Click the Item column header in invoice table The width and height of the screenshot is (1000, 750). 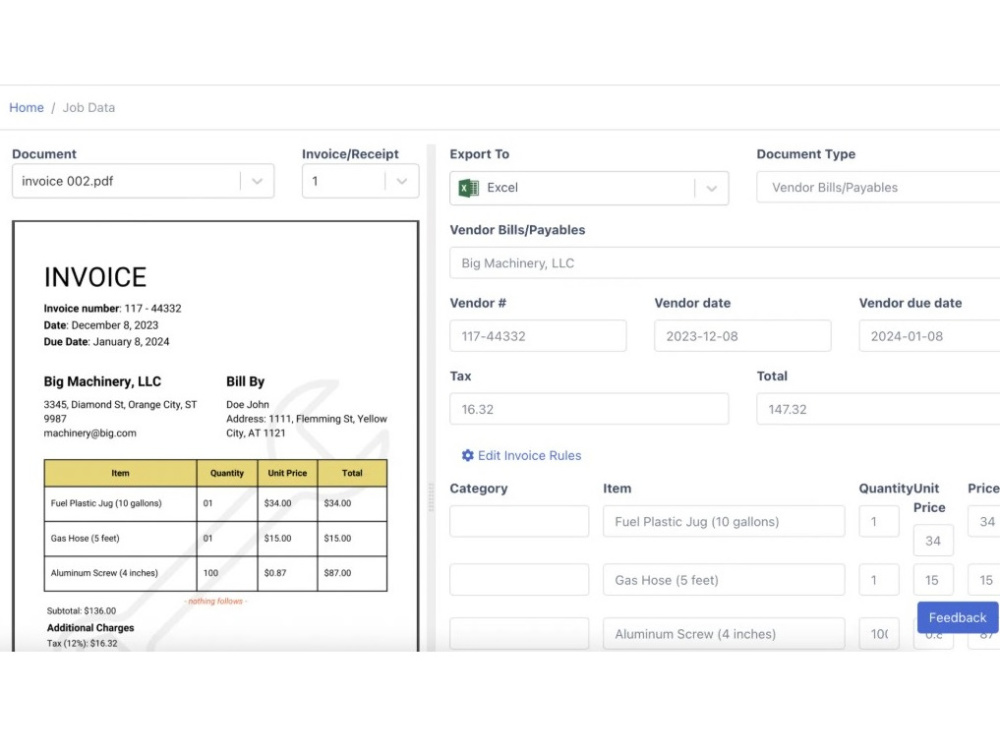[120, 473]
